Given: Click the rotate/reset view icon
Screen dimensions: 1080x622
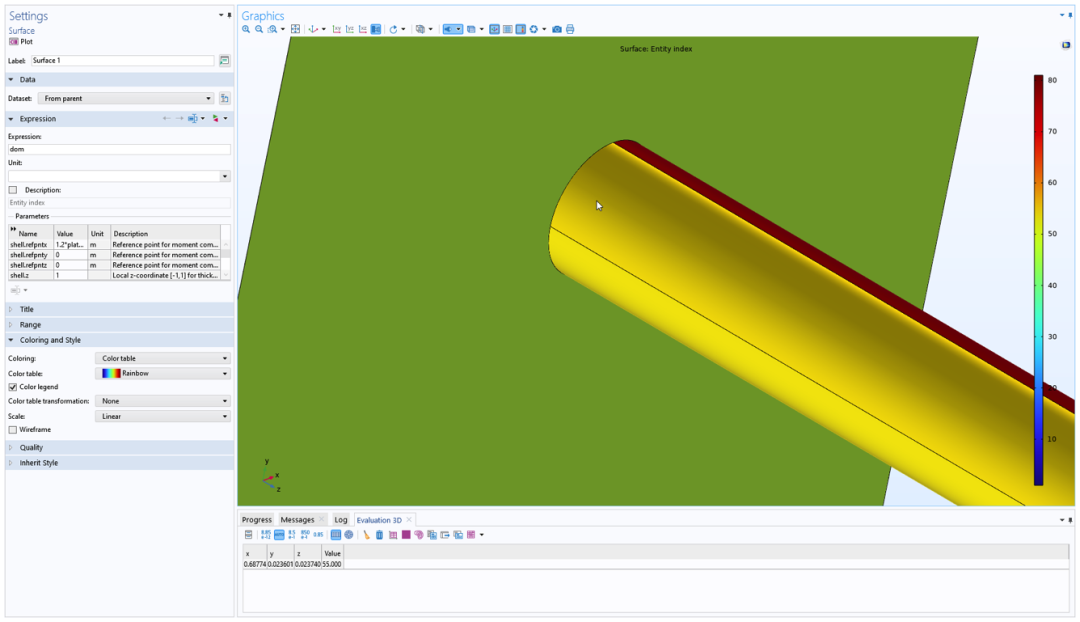Looking at the screenshot, I should 393,29.
